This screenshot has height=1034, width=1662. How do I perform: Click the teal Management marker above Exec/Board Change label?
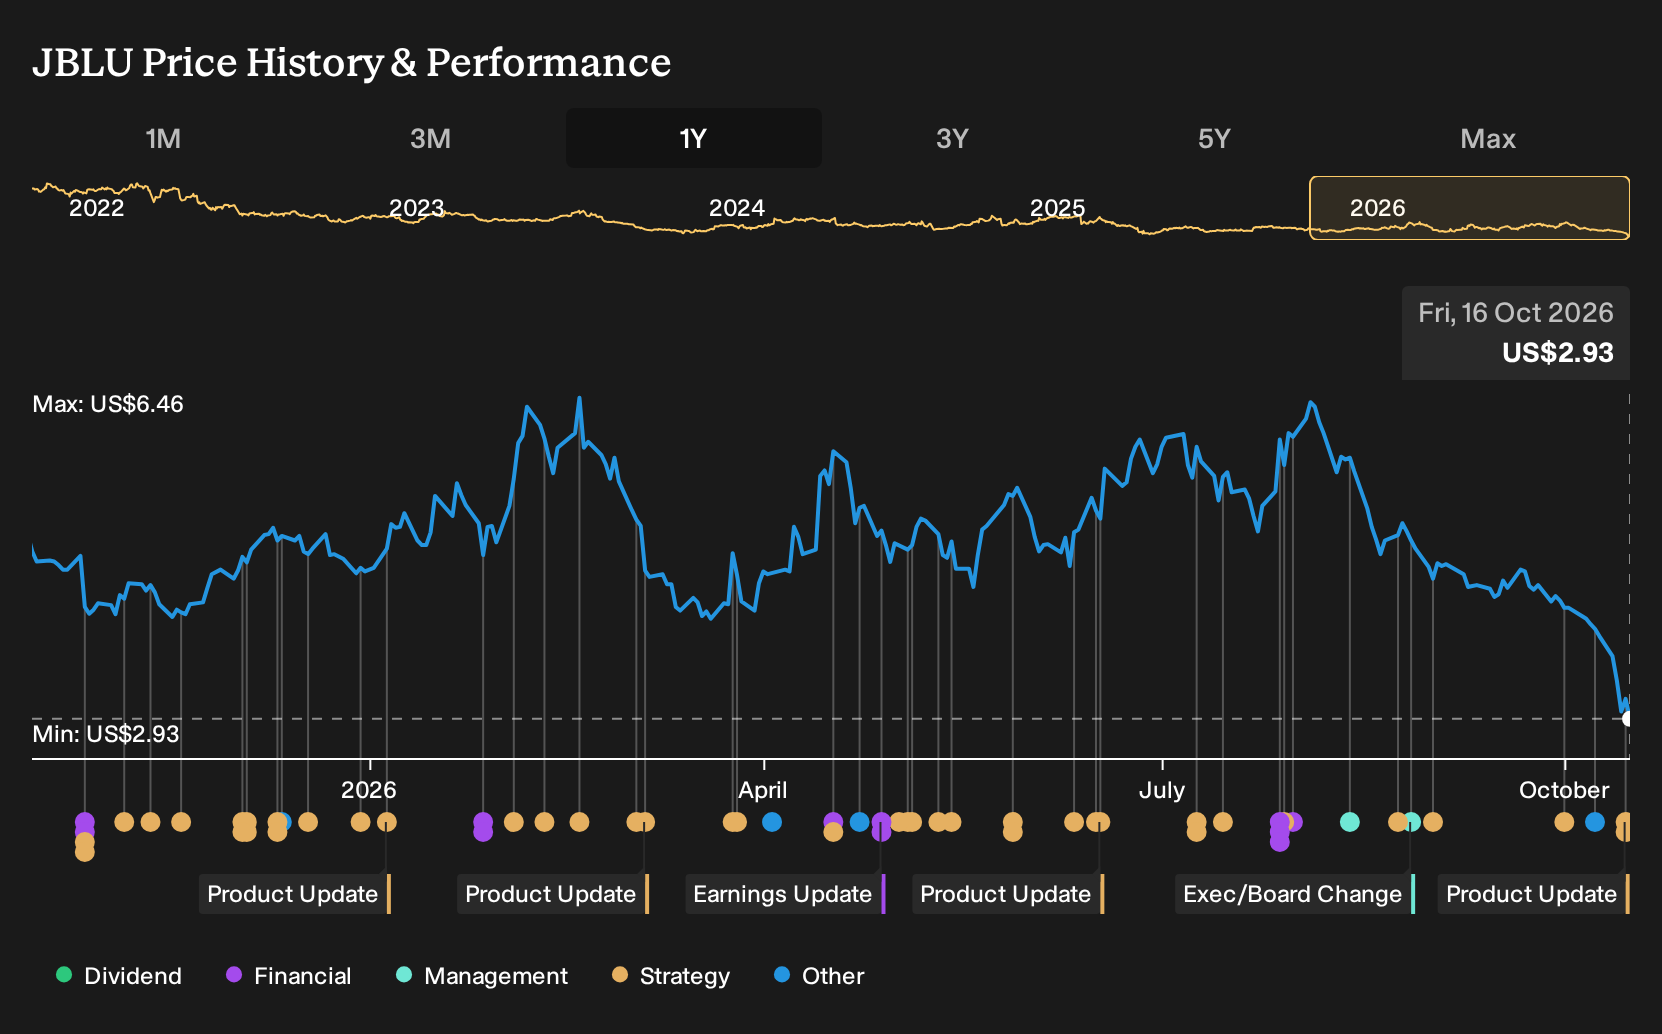point(1411,822)
